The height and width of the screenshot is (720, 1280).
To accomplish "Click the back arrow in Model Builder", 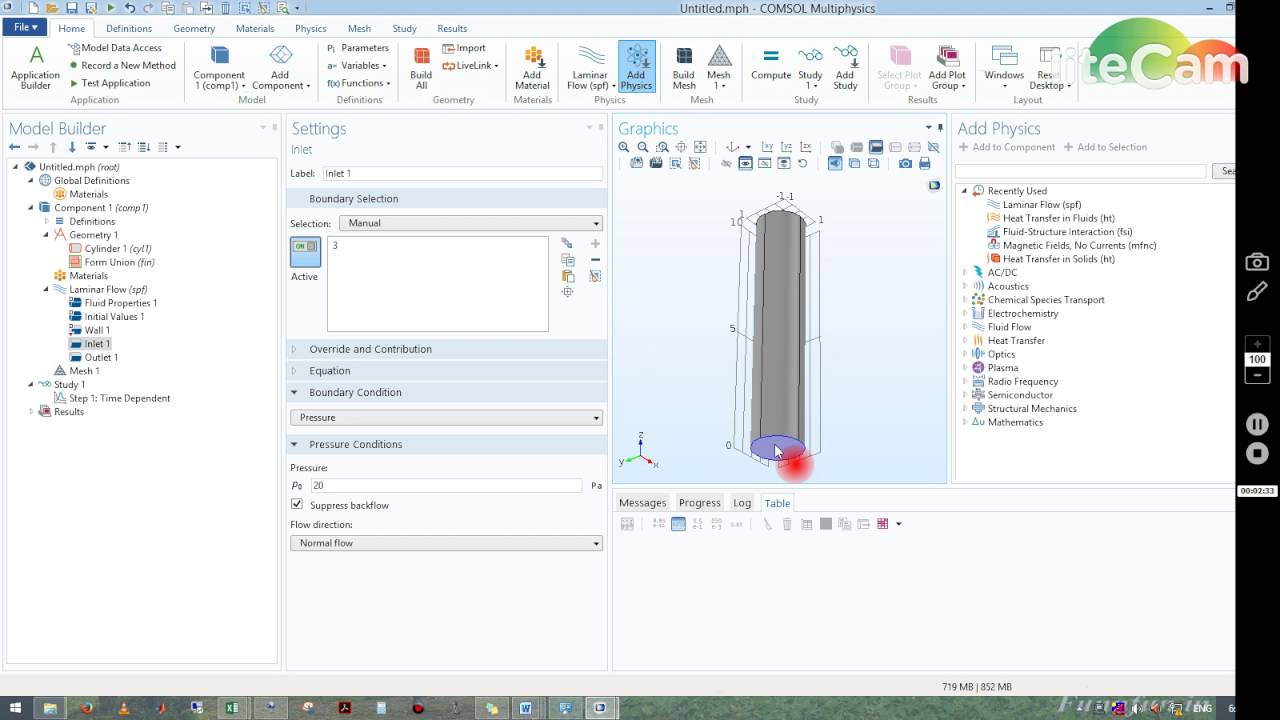I will click(14, 147).
